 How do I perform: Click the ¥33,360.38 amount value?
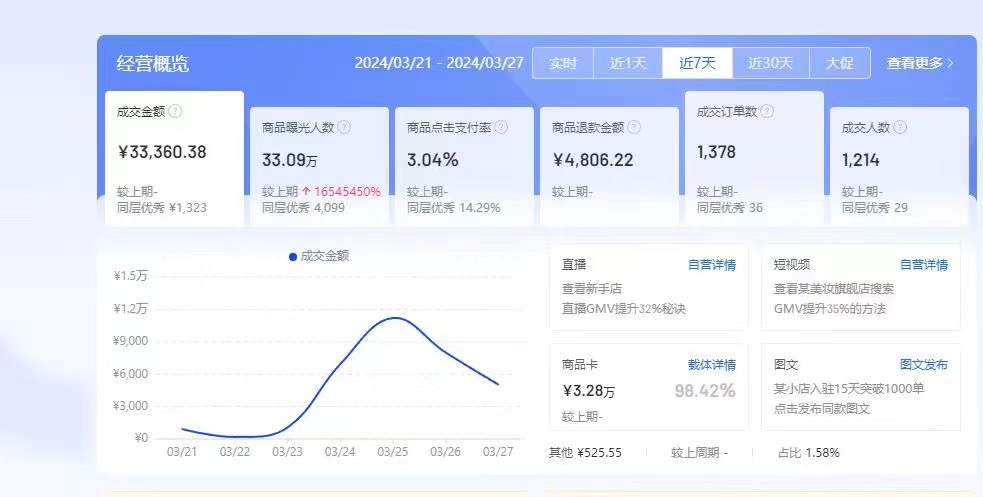[162, 152]
